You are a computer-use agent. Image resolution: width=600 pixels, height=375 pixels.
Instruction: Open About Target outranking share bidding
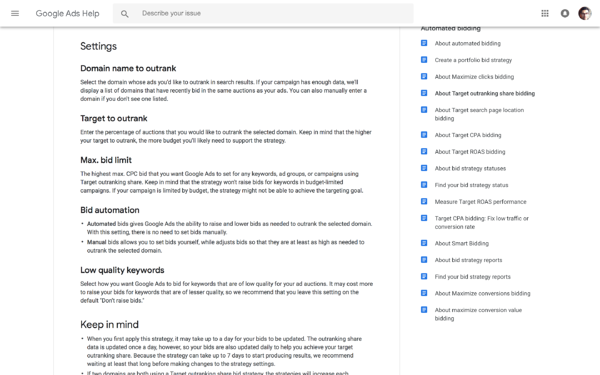pos(485,93)
